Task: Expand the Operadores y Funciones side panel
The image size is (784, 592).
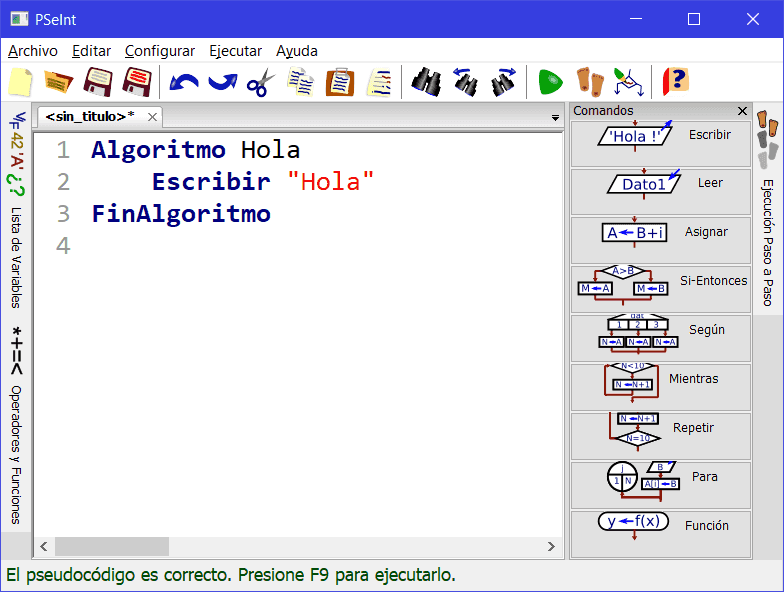Action: 16,425
